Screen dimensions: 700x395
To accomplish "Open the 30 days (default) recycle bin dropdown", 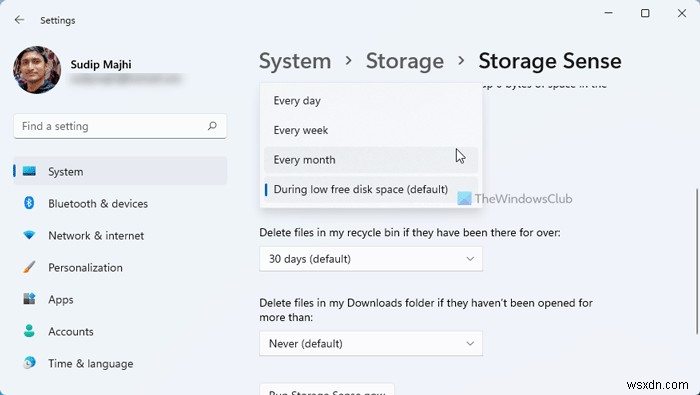I will [371, 259].
